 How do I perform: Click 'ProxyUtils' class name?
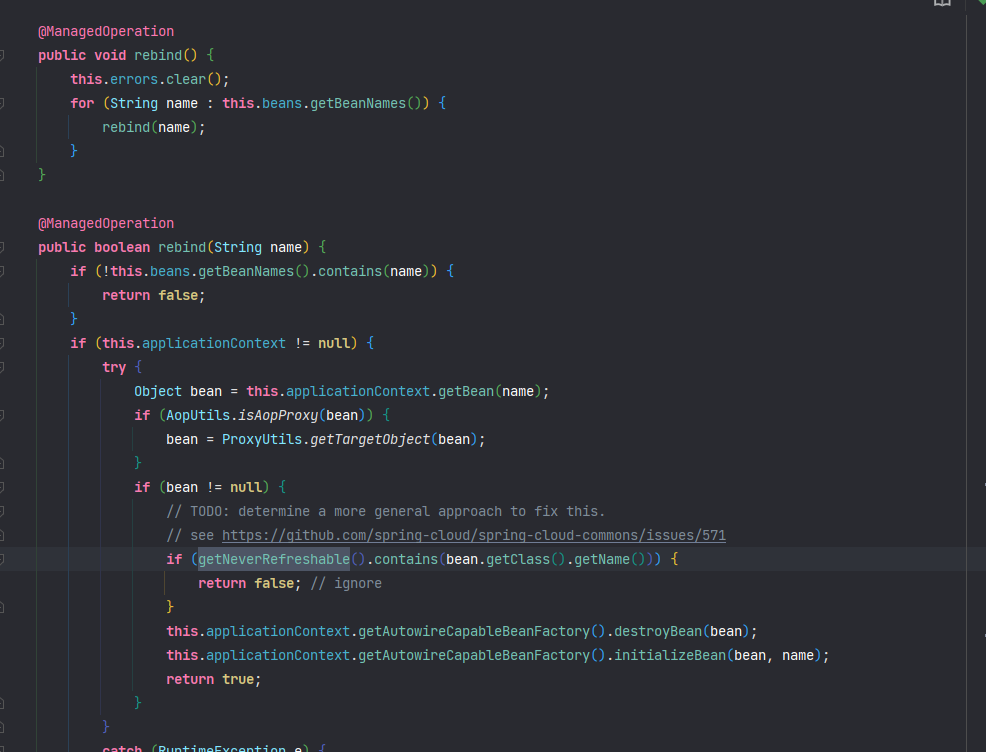click(262, 439)
